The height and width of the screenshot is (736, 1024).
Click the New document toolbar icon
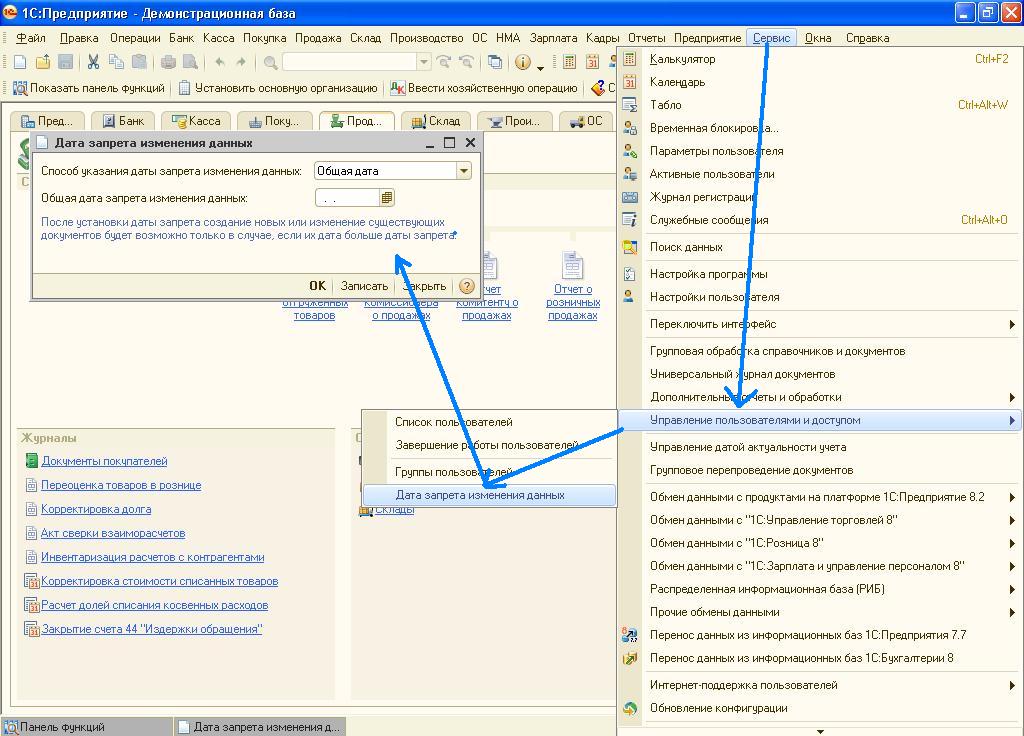point(20,62)
